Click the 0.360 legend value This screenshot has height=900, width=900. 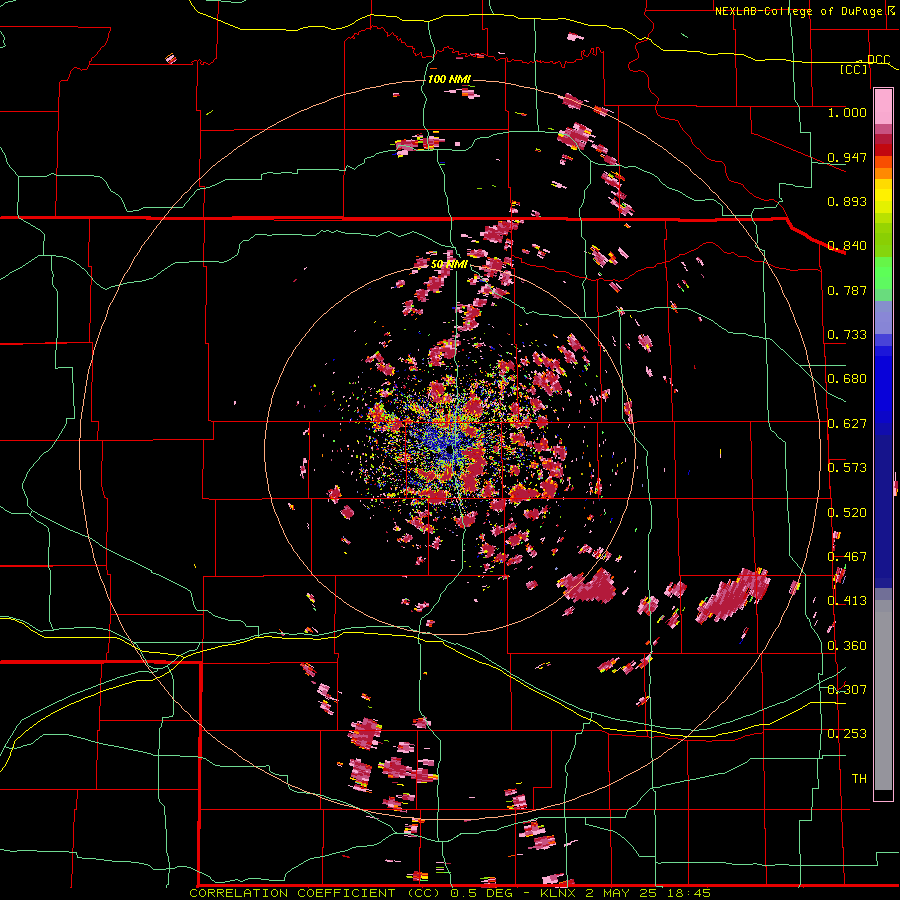[x=847, y=646]
